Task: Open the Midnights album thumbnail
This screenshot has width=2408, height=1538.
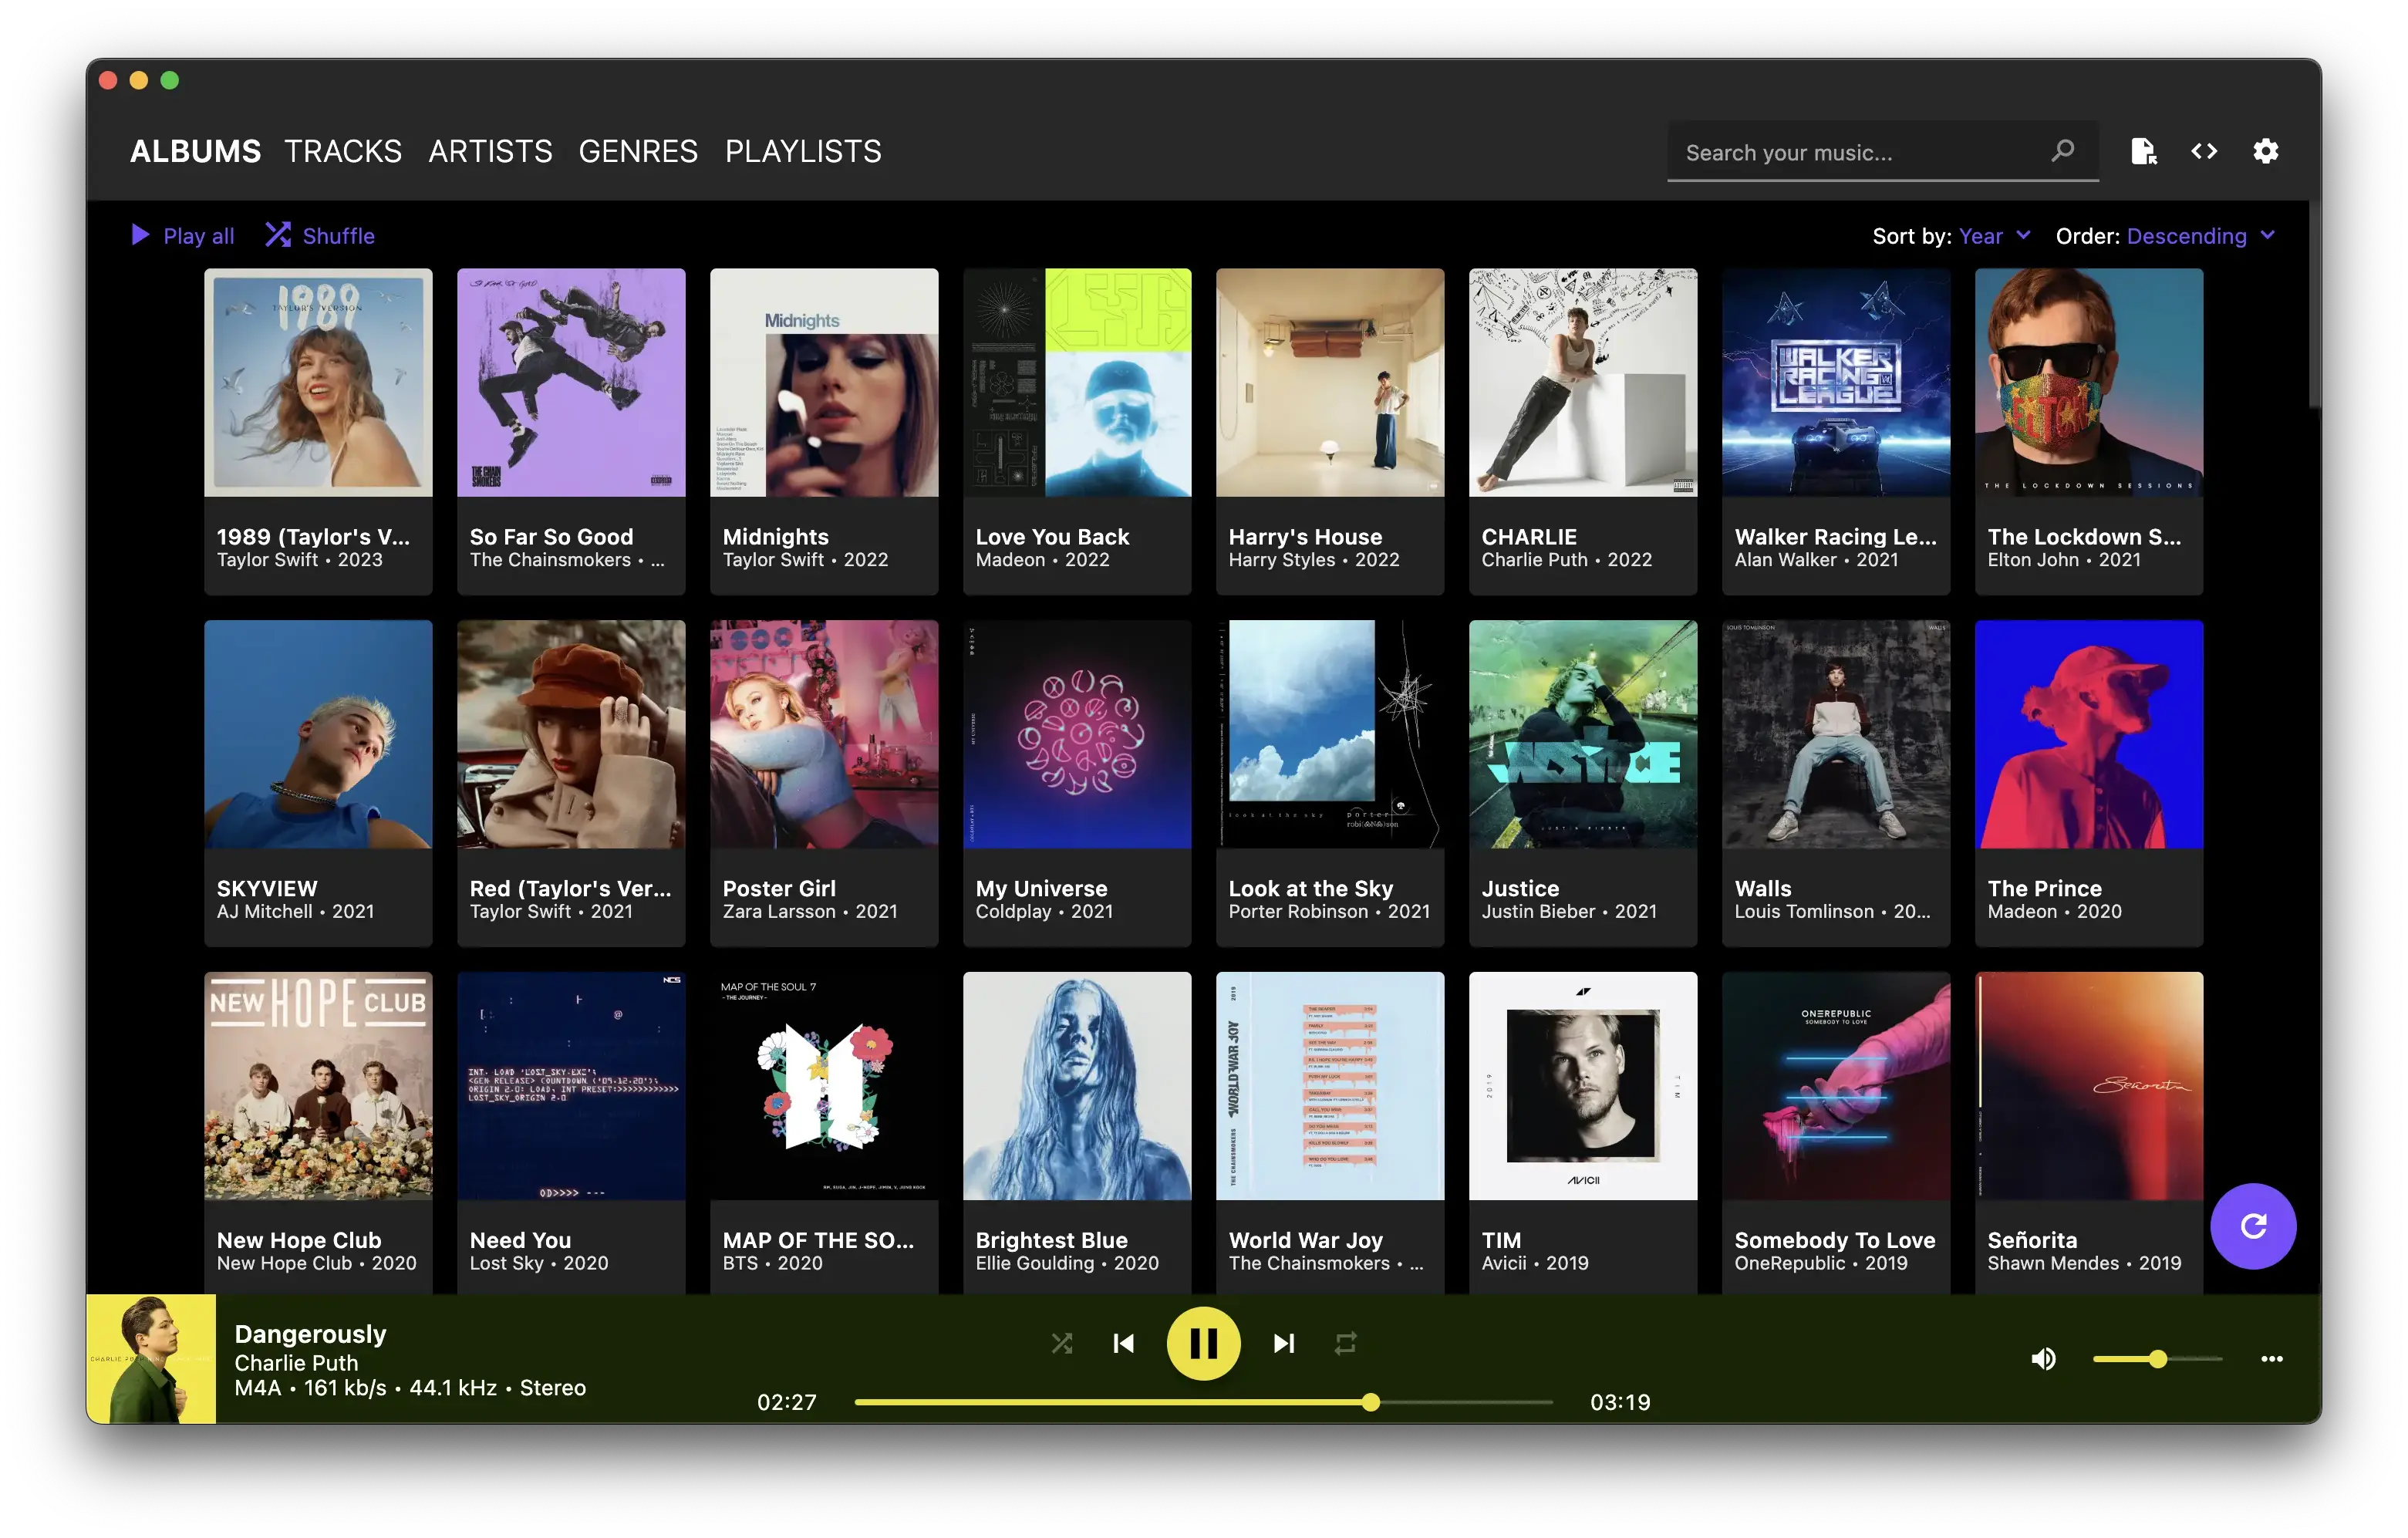Action: (x=824, y=382)
